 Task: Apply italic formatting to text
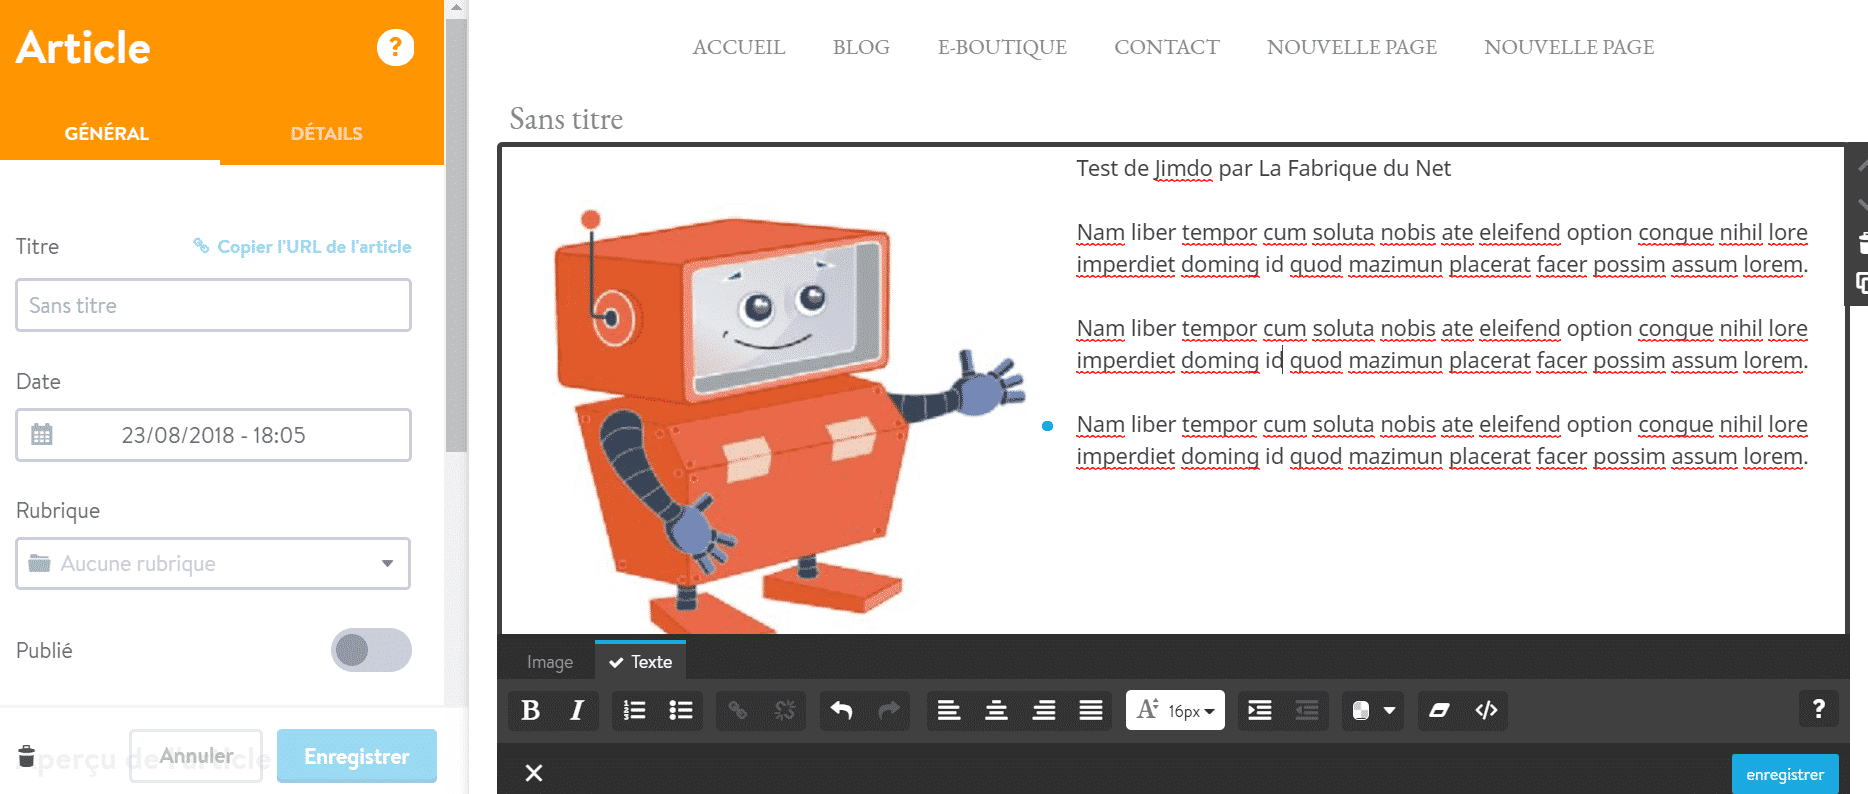pyautogui.click(x=577, y=710)
